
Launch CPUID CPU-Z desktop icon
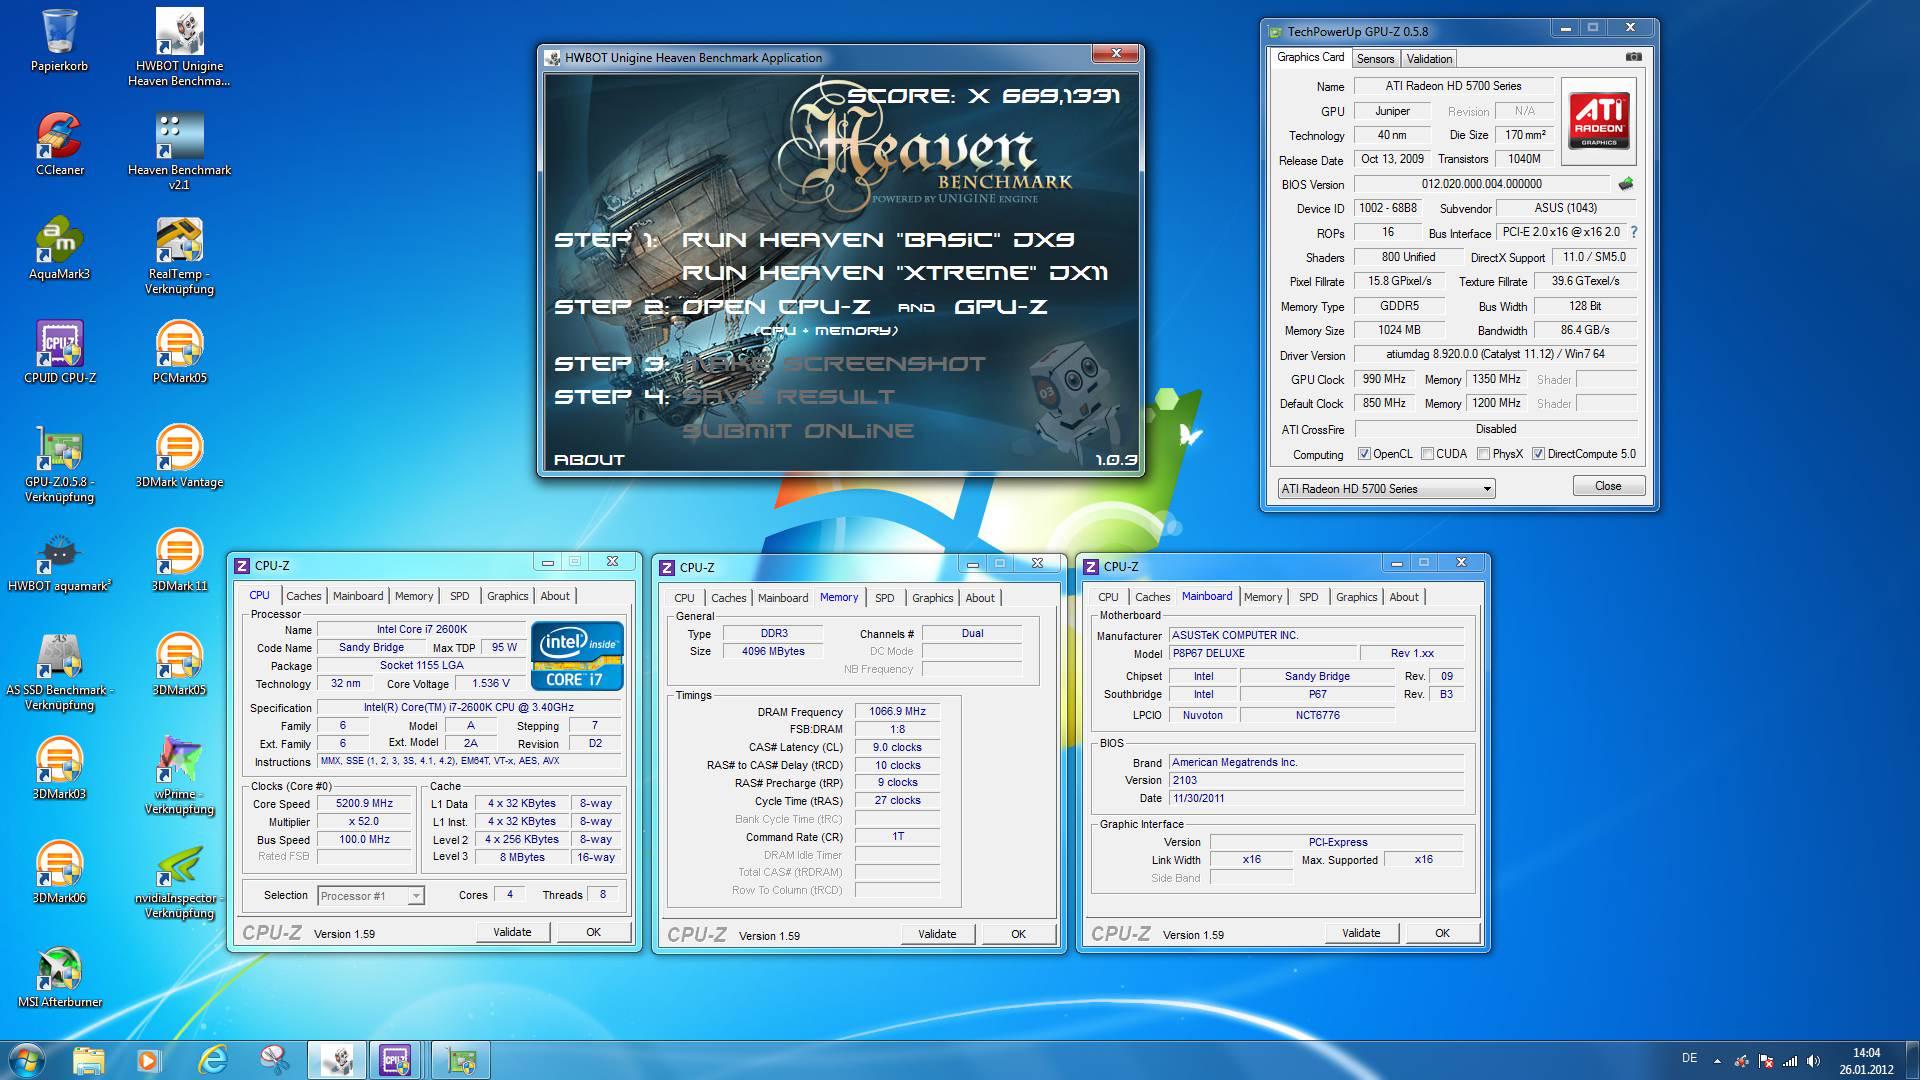(x=59, y=352)
